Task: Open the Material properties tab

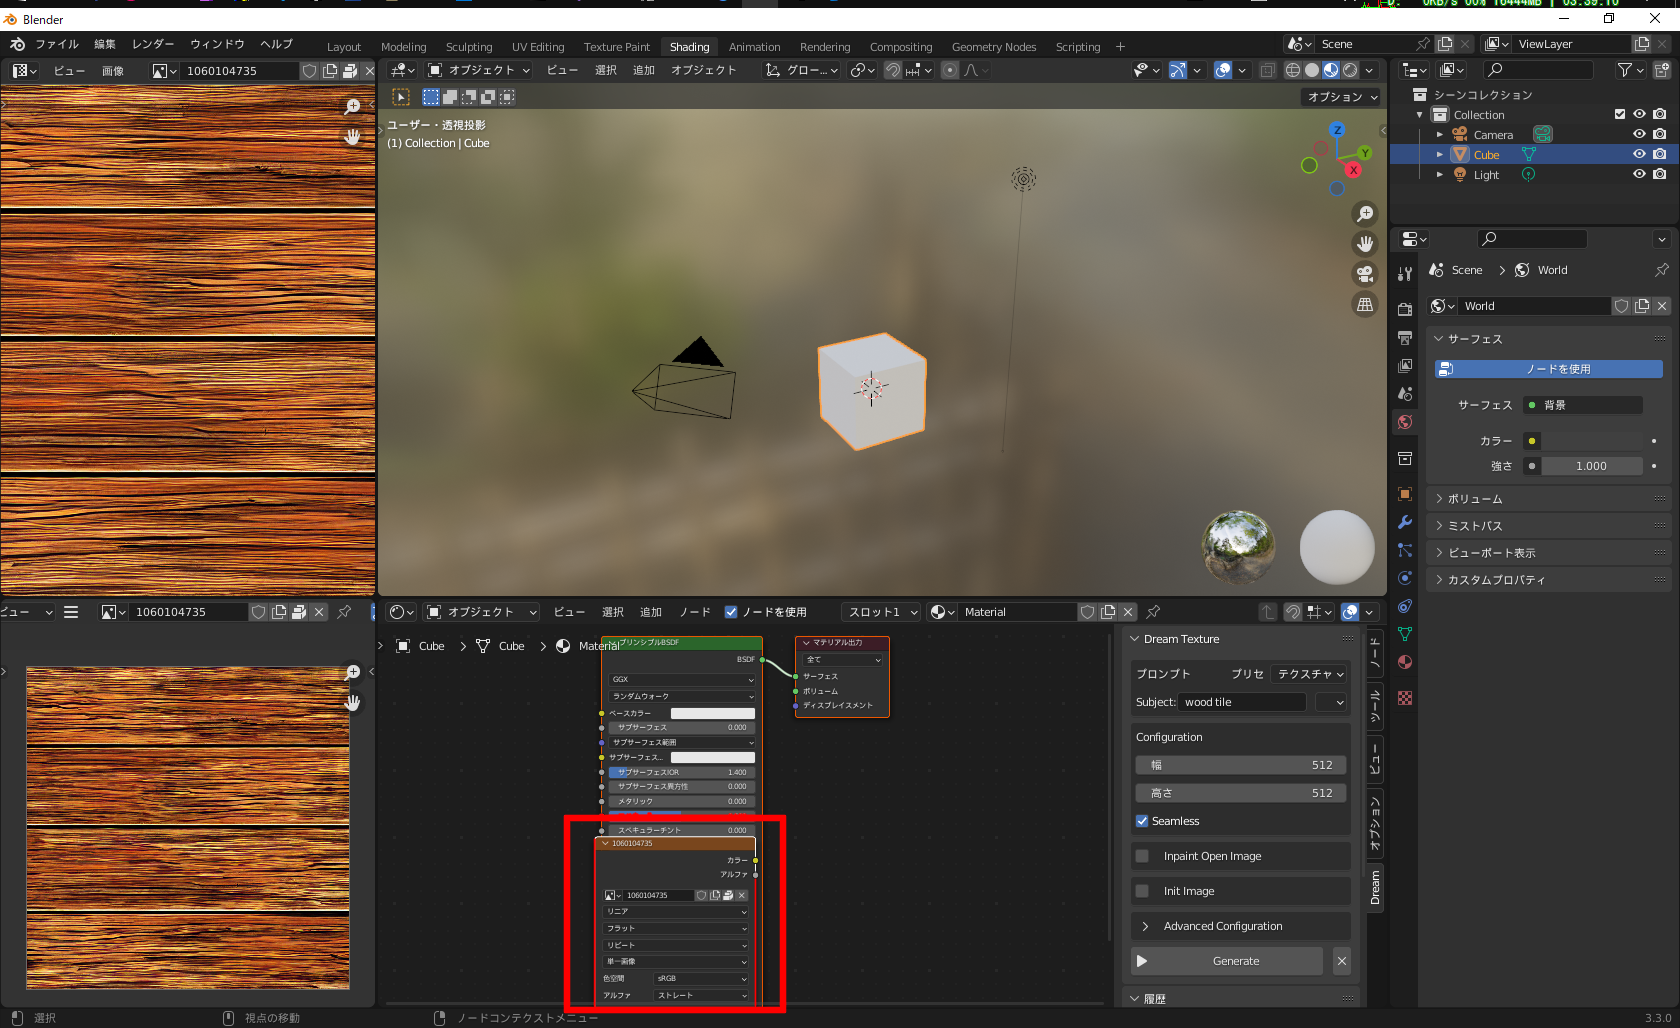Action: point(1405,662)
